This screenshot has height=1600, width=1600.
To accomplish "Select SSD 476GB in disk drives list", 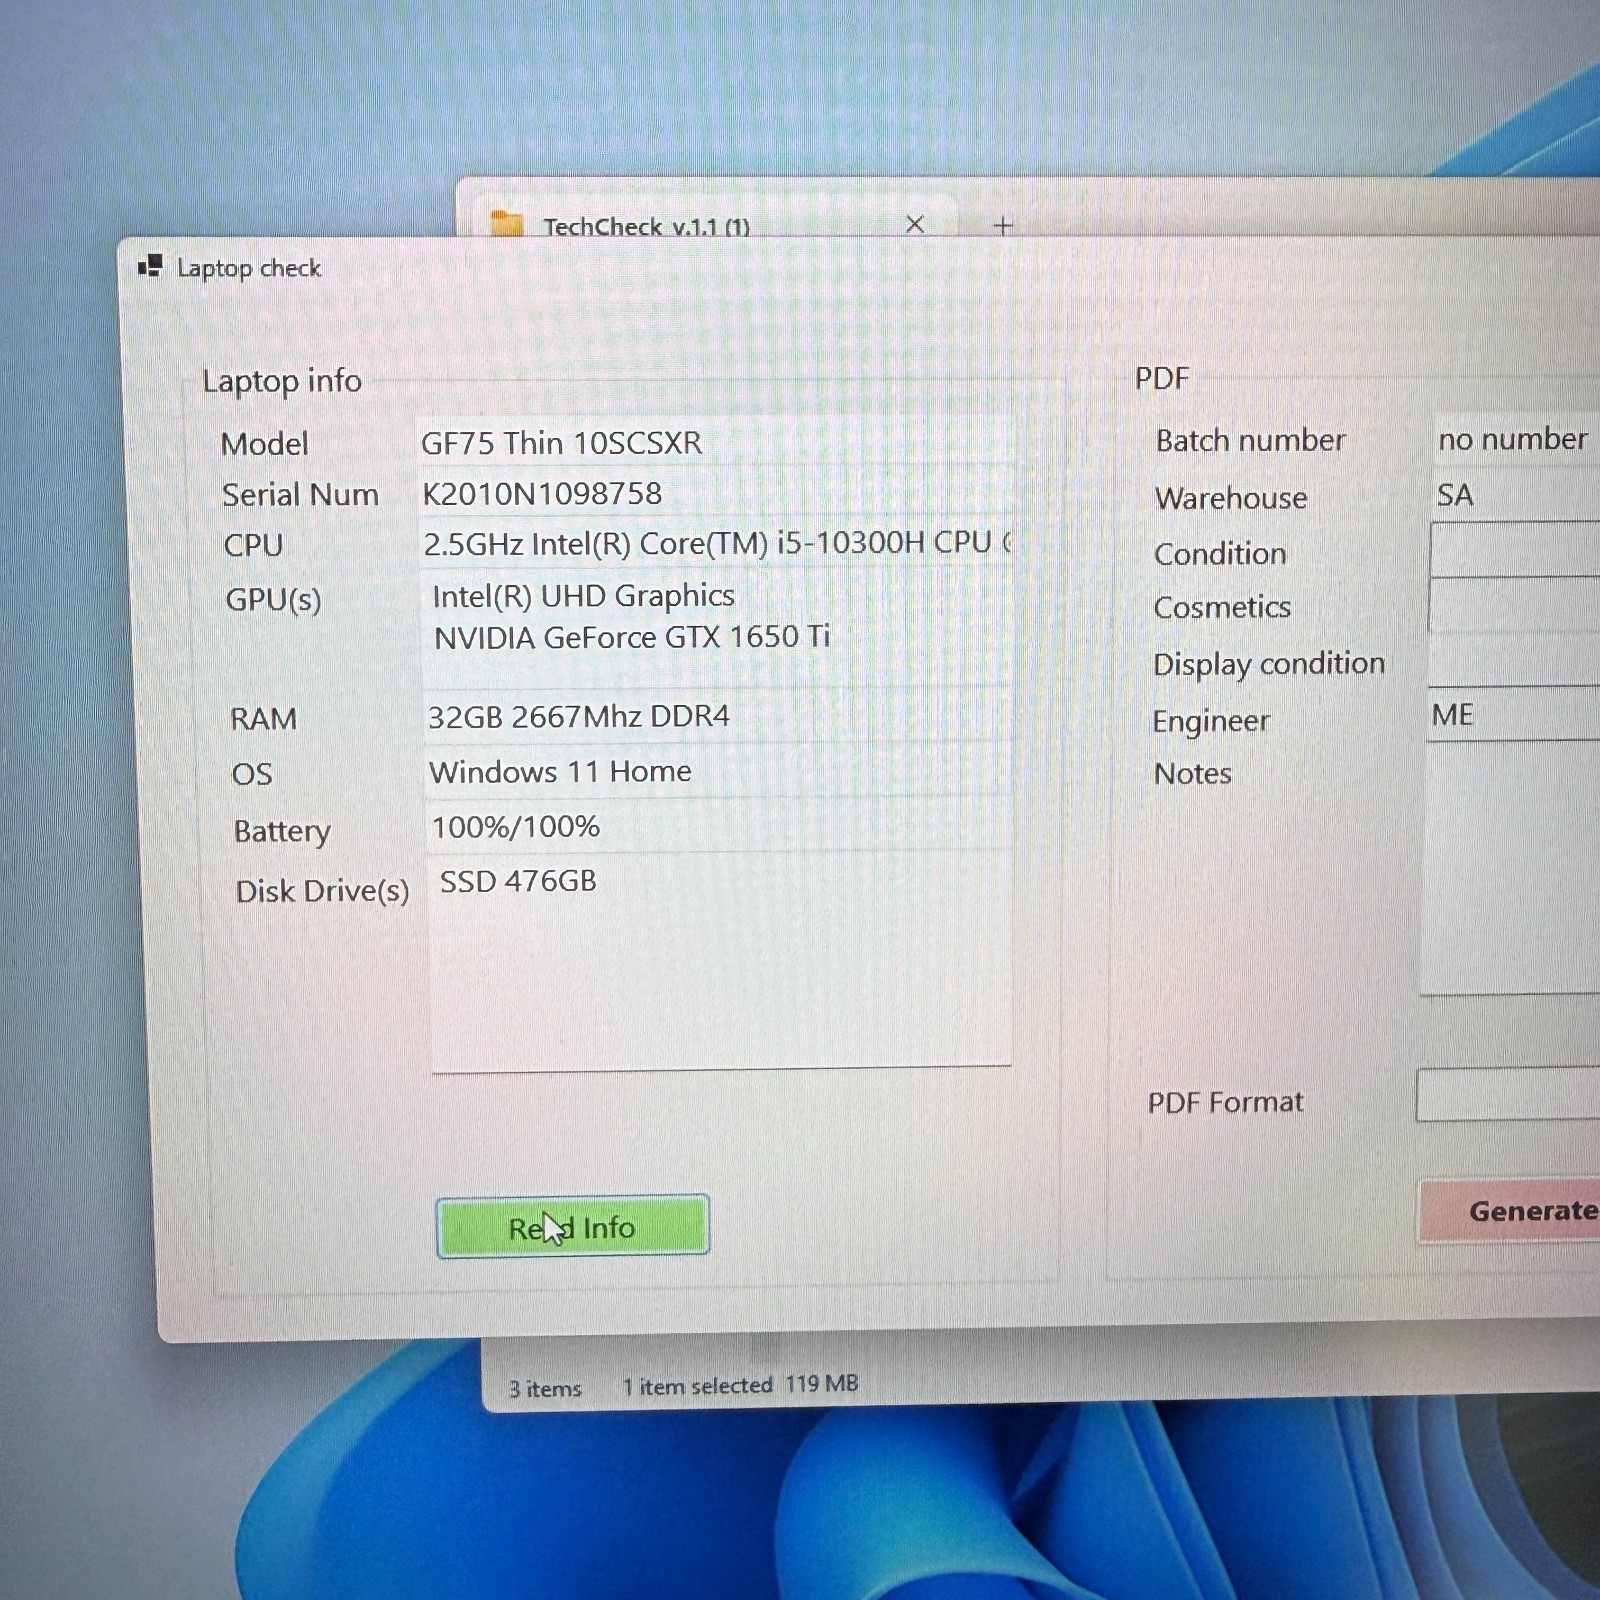I will [x=518, y=881].
